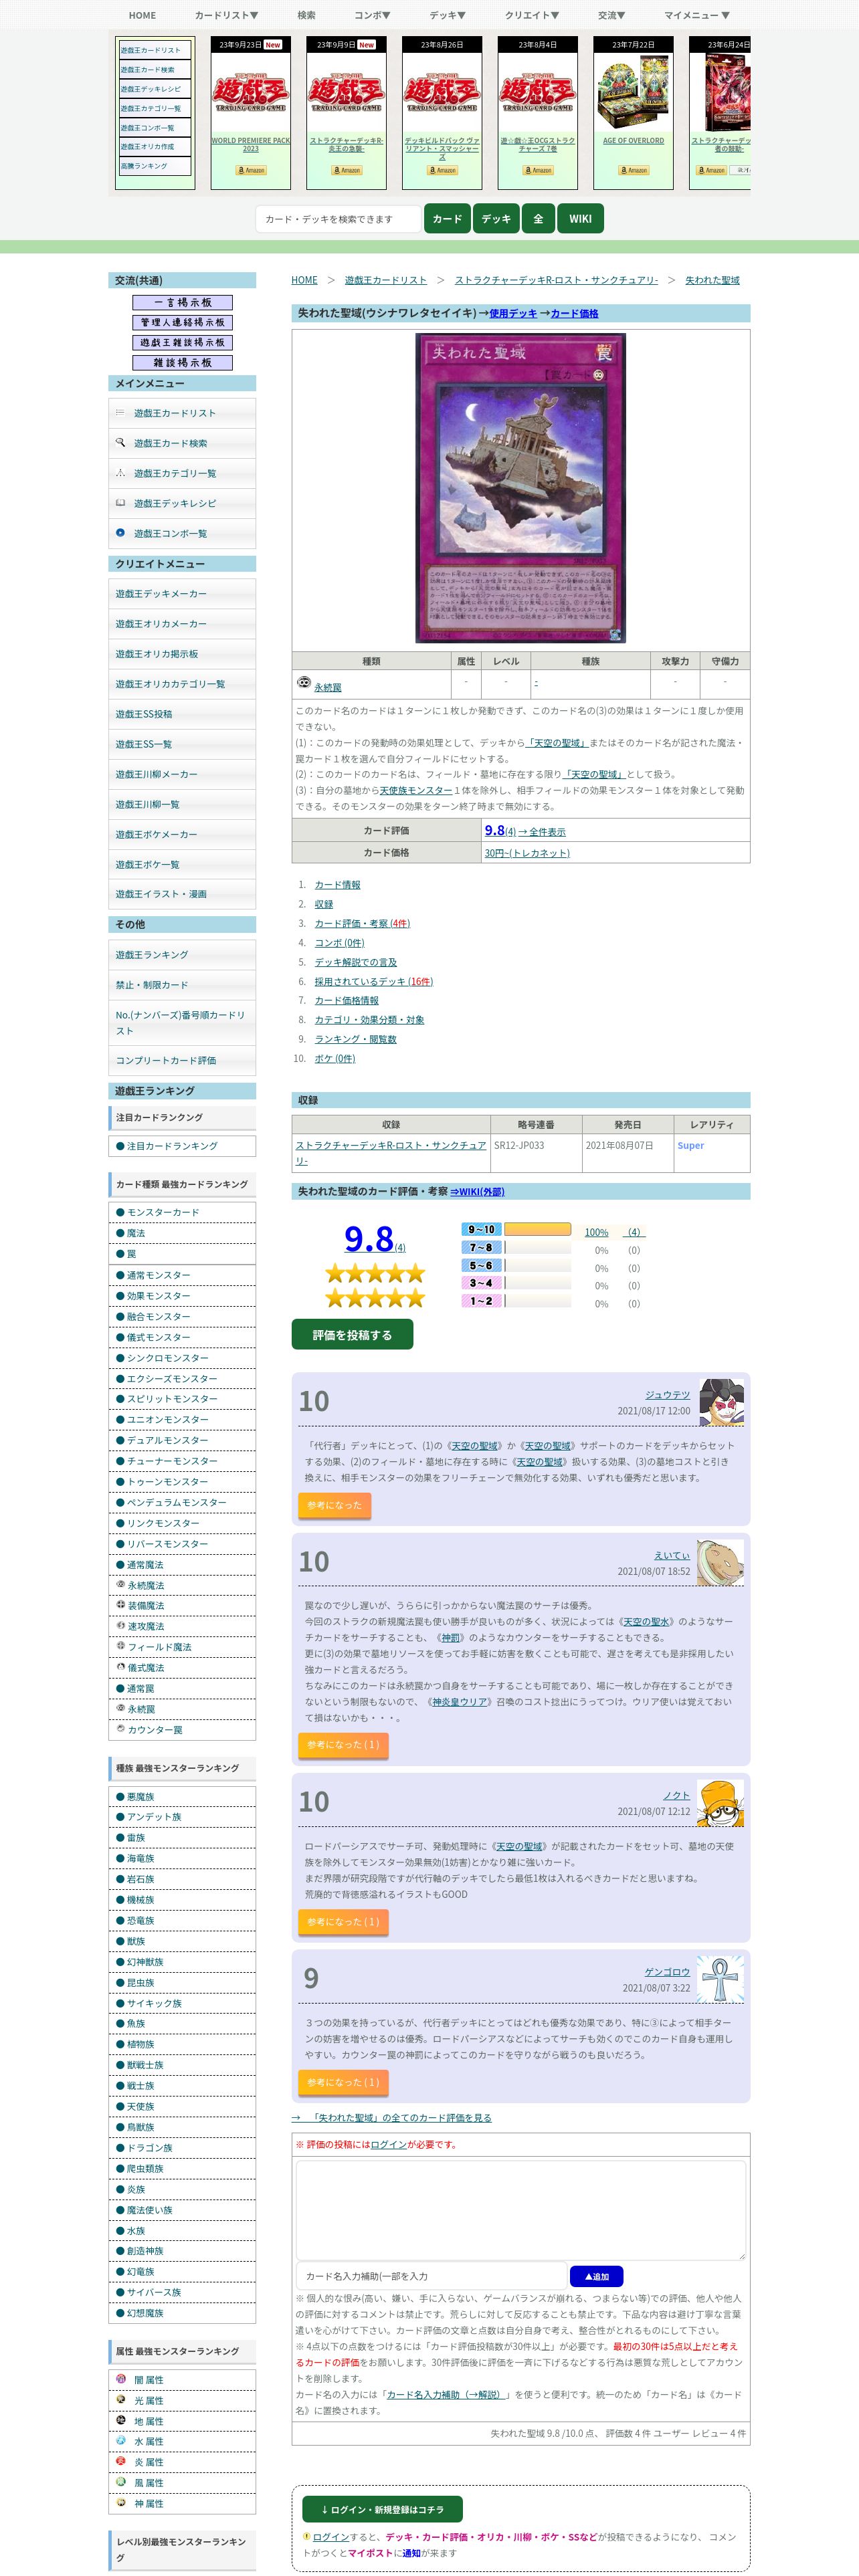The height and width of the screenshot is (2576, 859).
Task: Open ジュウテツ's avatar image
Action: 721,1401
